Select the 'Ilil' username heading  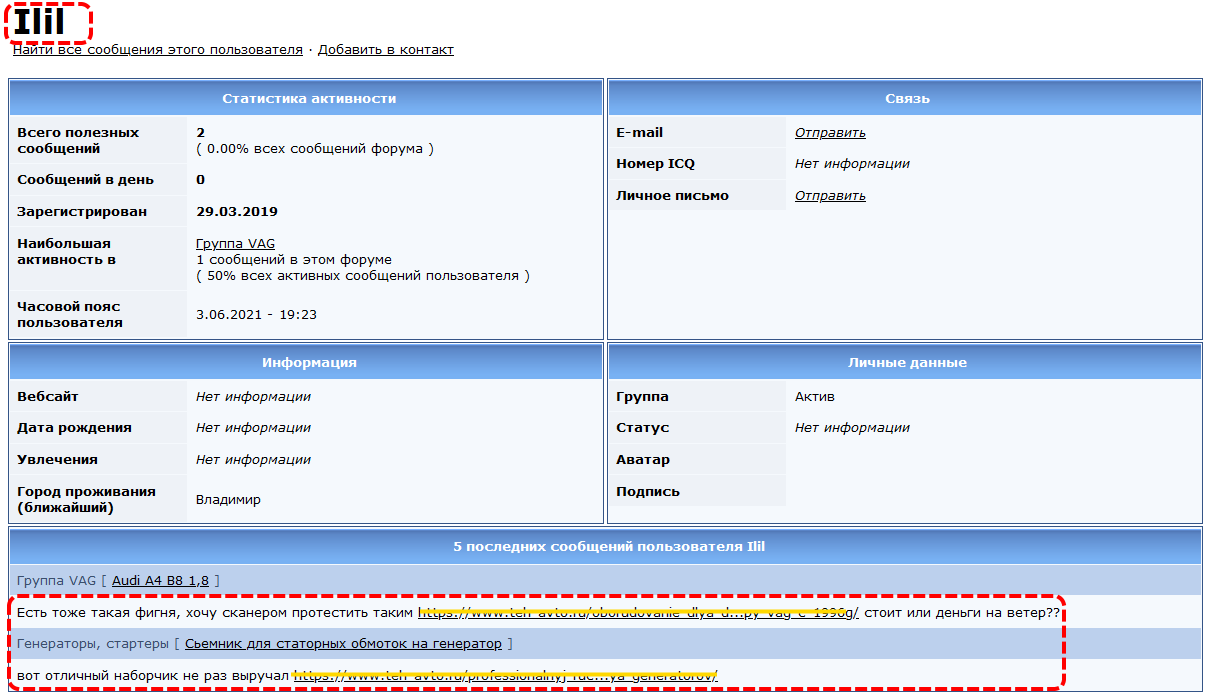pyautogui.click(x=39, y=22)
